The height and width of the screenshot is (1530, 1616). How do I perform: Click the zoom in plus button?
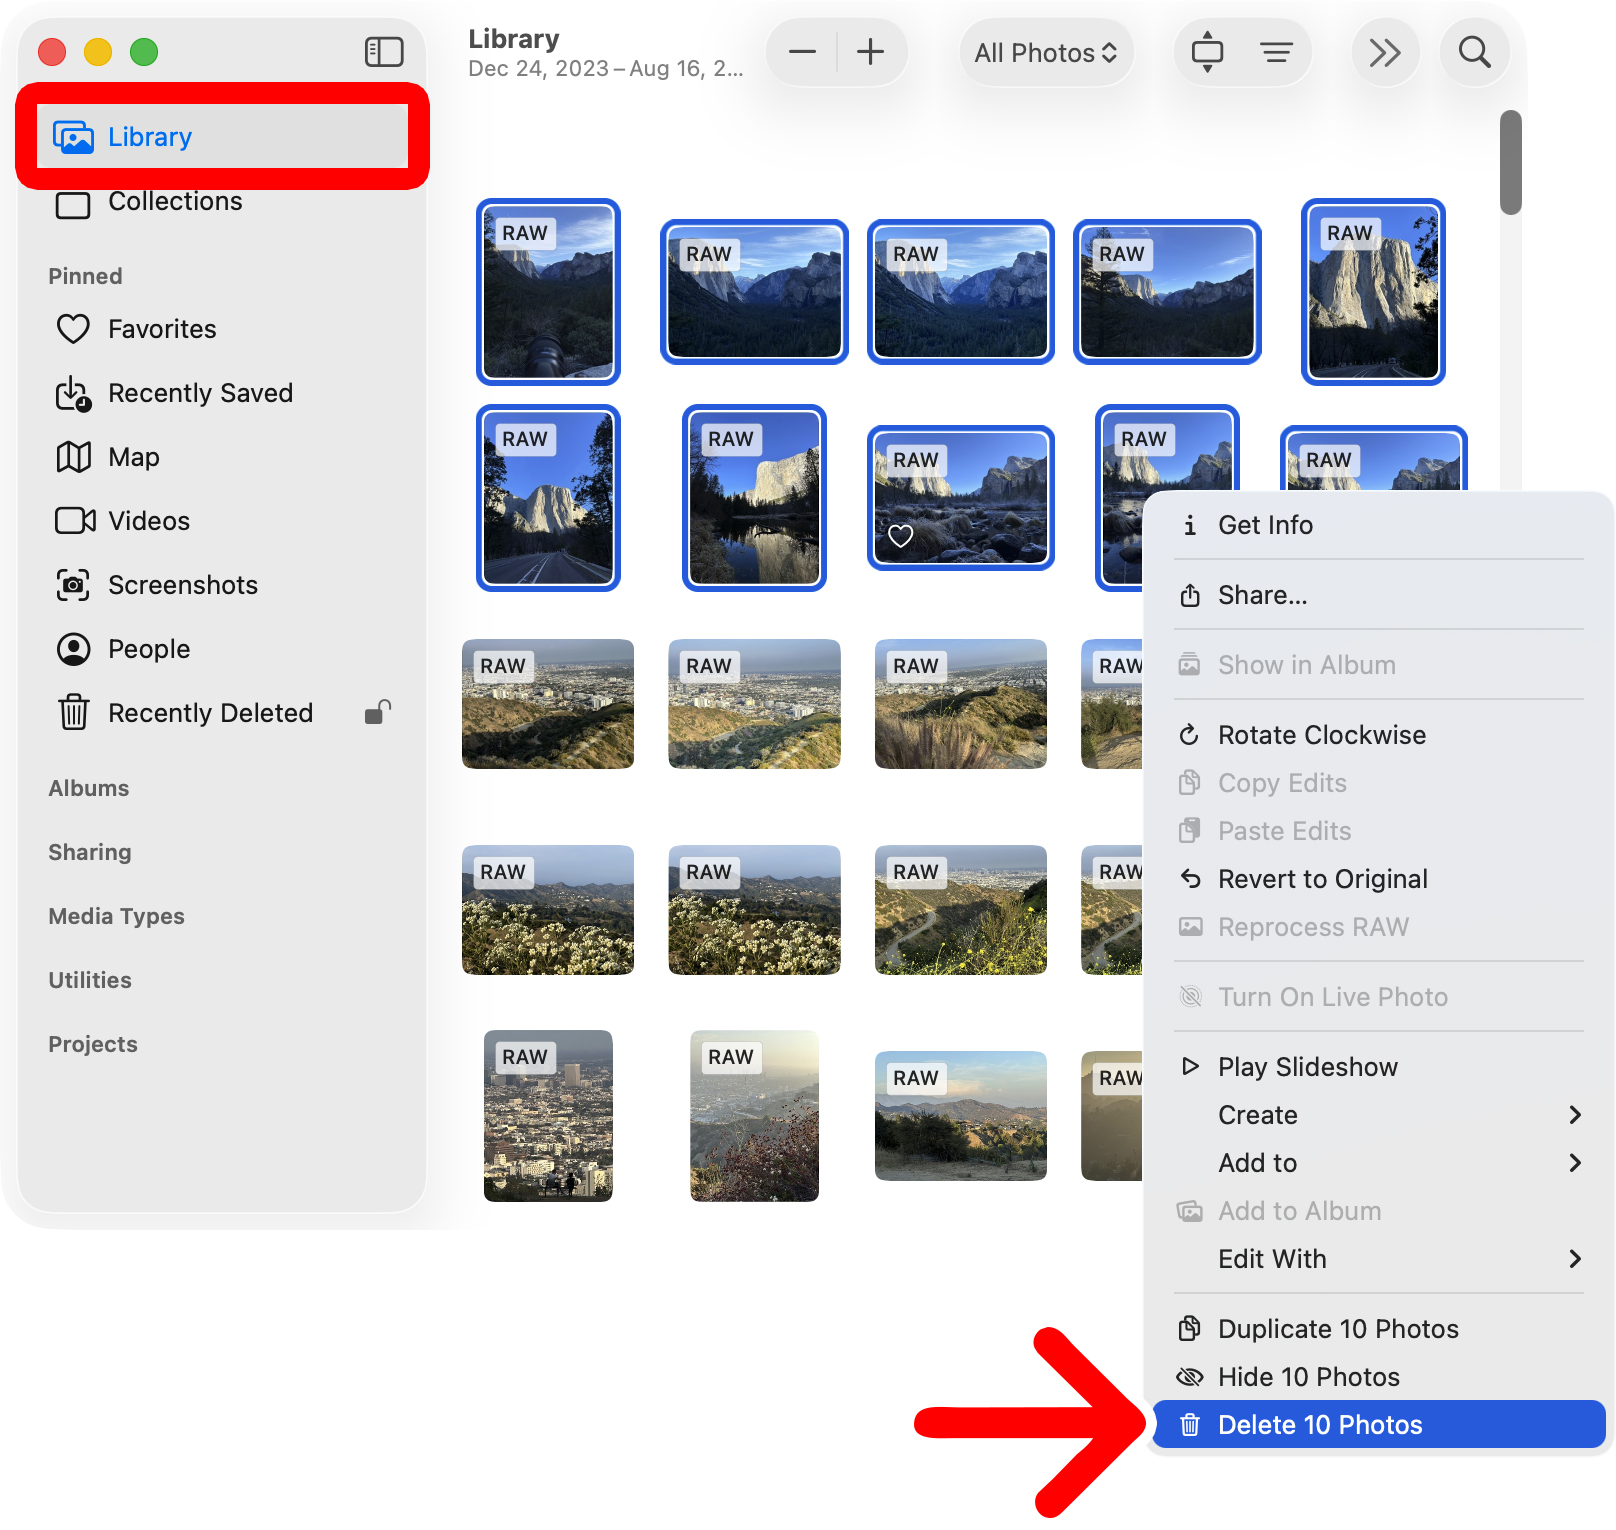coord(869,52)
